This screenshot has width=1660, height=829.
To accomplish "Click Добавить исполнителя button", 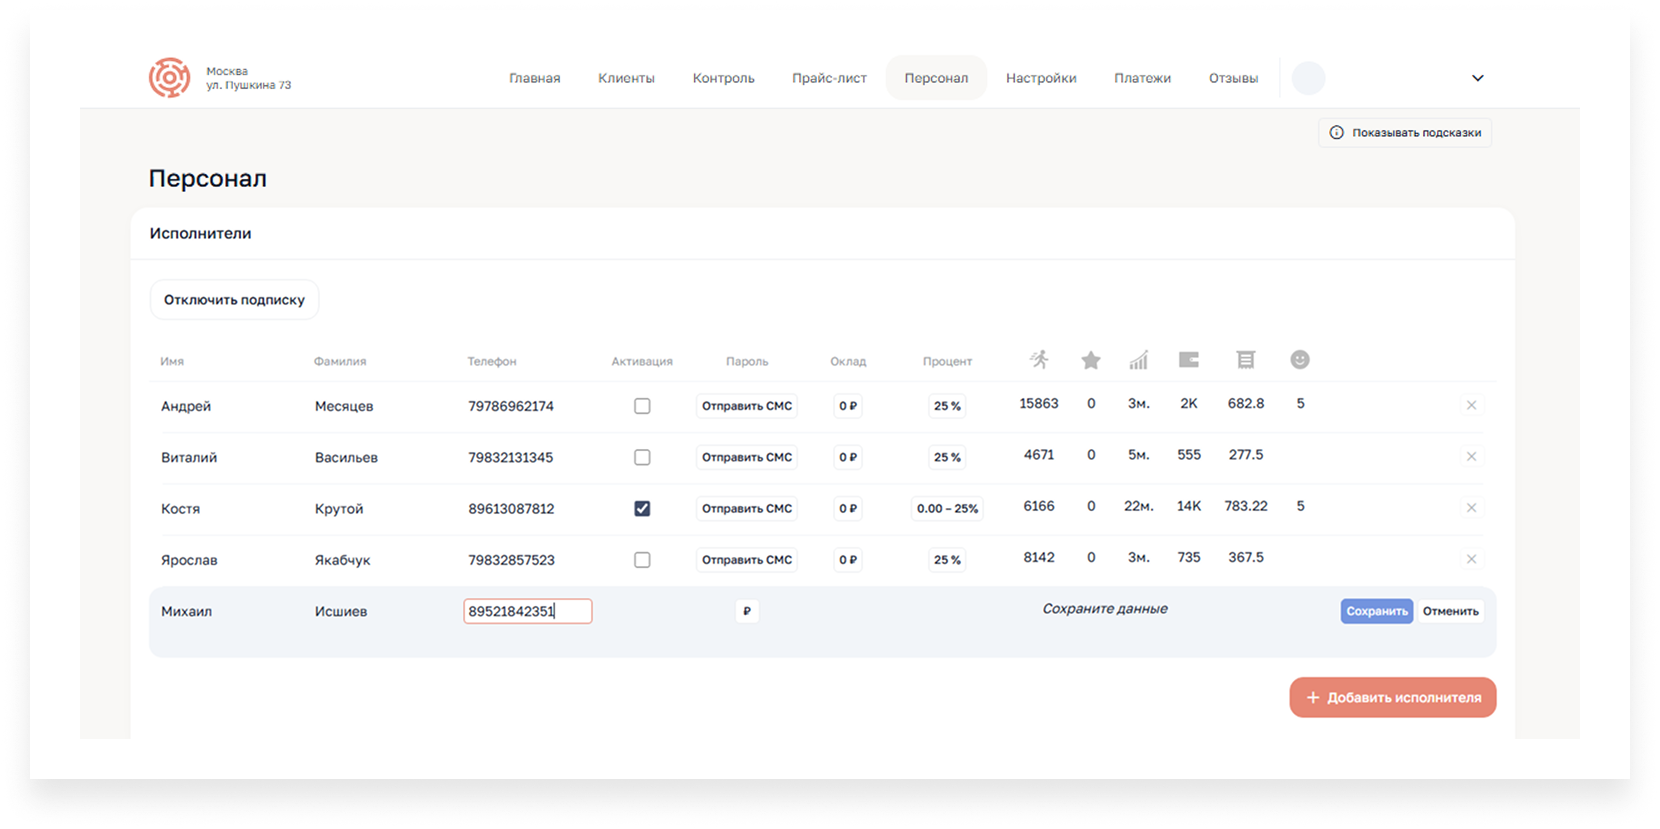I will (x=1393, y=698).
